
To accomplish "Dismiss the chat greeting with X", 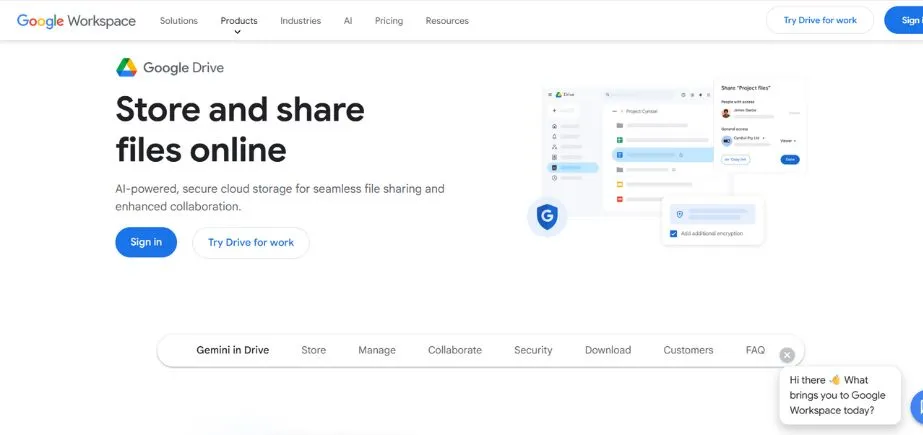I will [787, 355].
